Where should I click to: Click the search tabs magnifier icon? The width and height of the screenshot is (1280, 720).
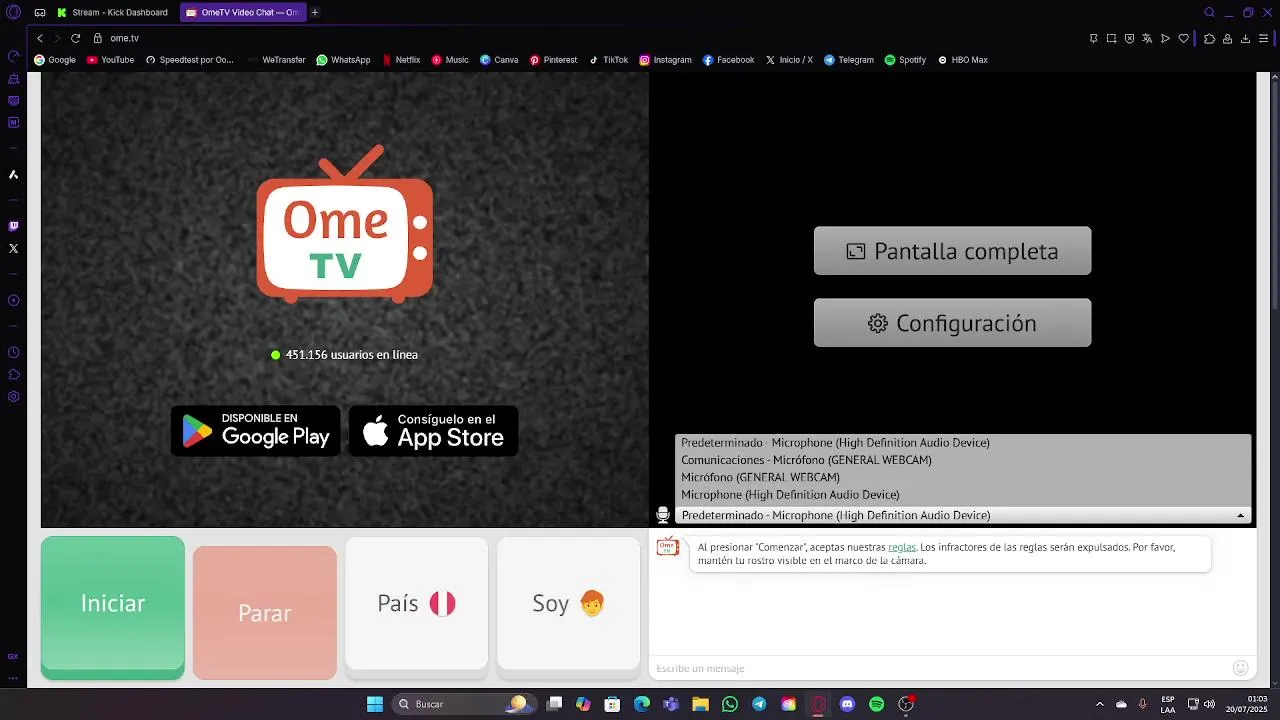[x=1209, y=13]
